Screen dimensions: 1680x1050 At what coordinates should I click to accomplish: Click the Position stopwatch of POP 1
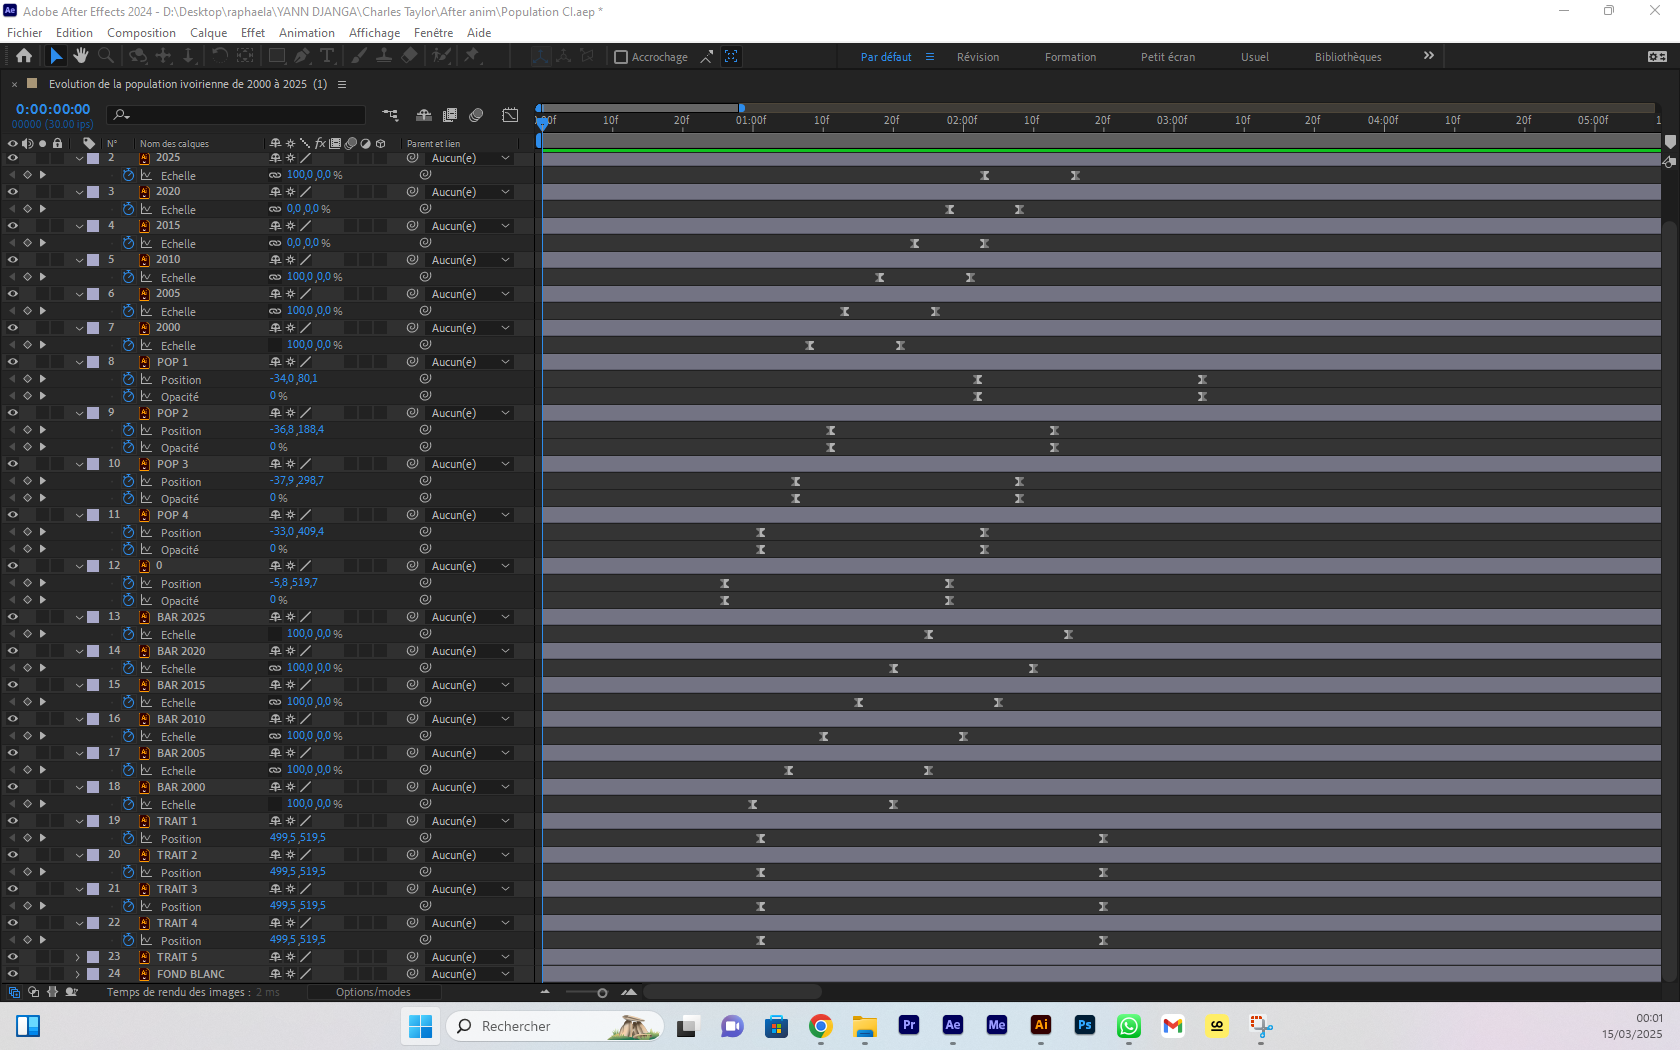coord(128,379)
